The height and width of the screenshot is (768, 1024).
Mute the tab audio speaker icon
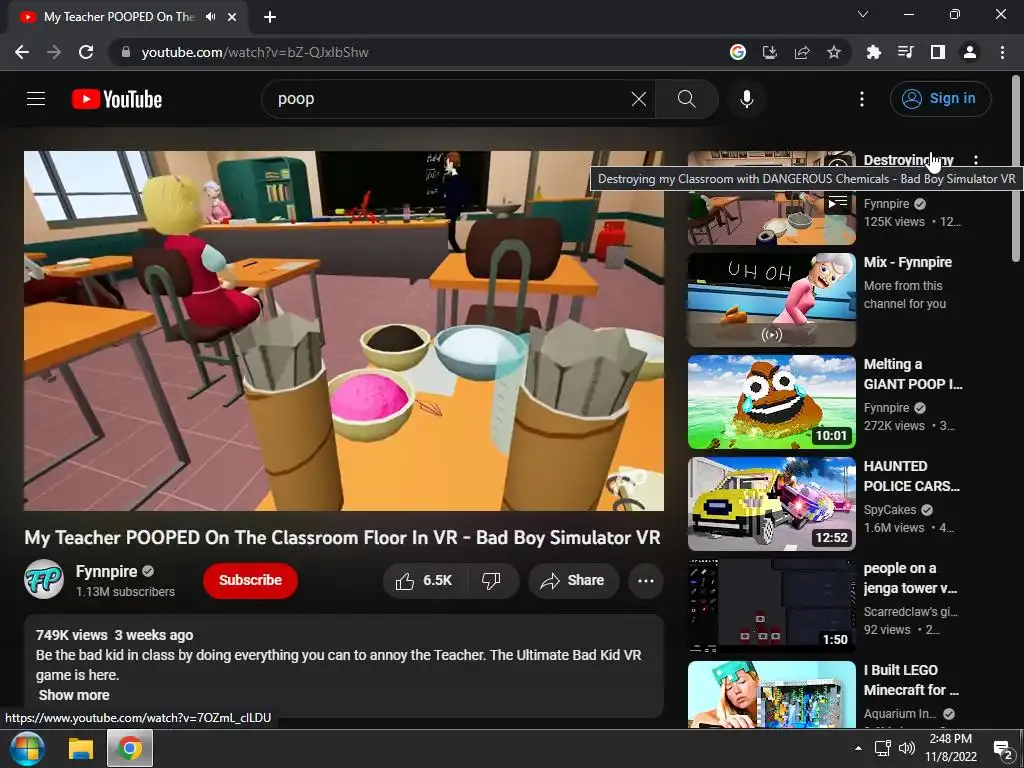[210, 17]
